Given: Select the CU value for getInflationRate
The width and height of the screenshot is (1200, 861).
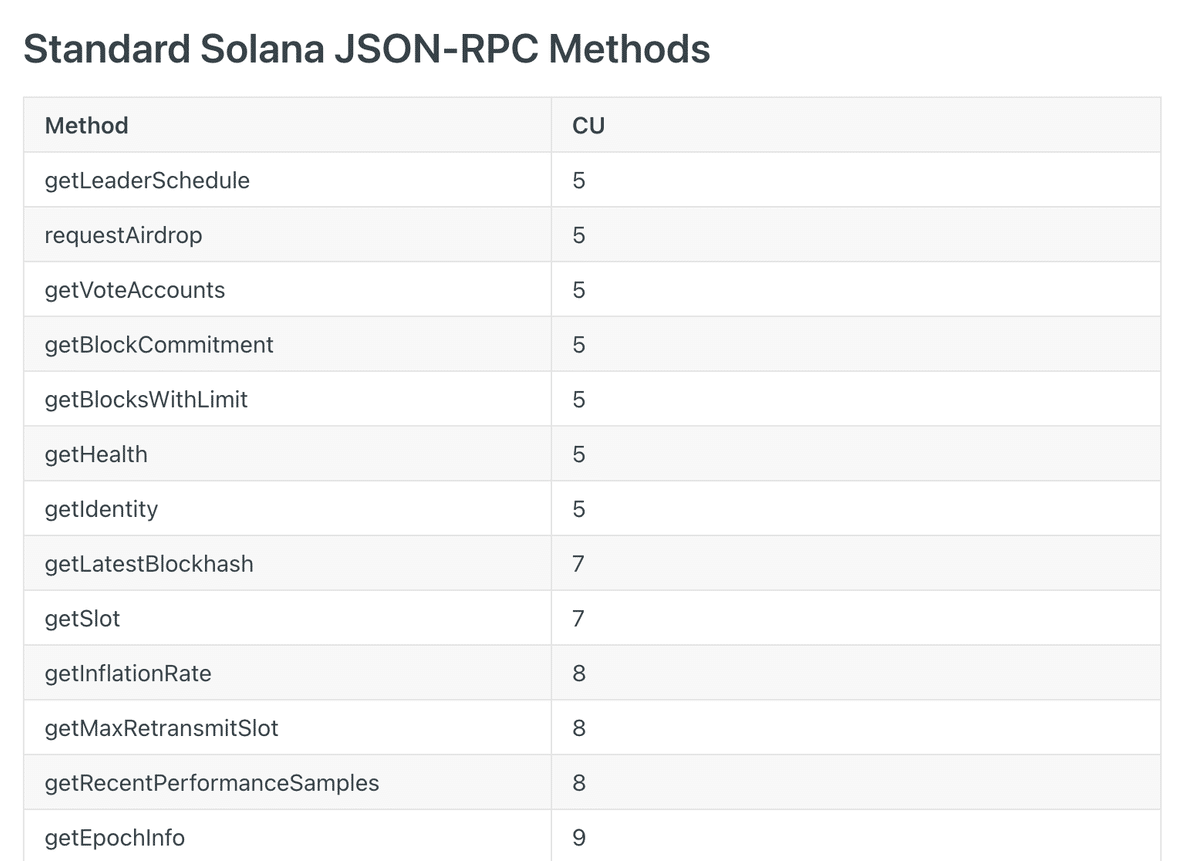Looking at the screenshot, I should [579, 673].
